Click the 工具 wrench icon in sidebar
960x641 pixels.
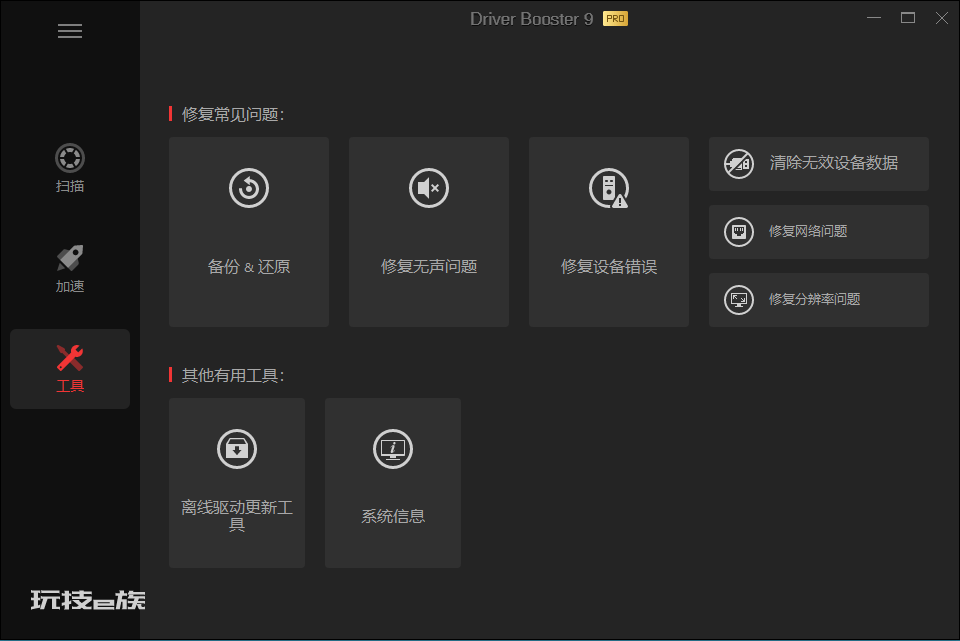70,358
